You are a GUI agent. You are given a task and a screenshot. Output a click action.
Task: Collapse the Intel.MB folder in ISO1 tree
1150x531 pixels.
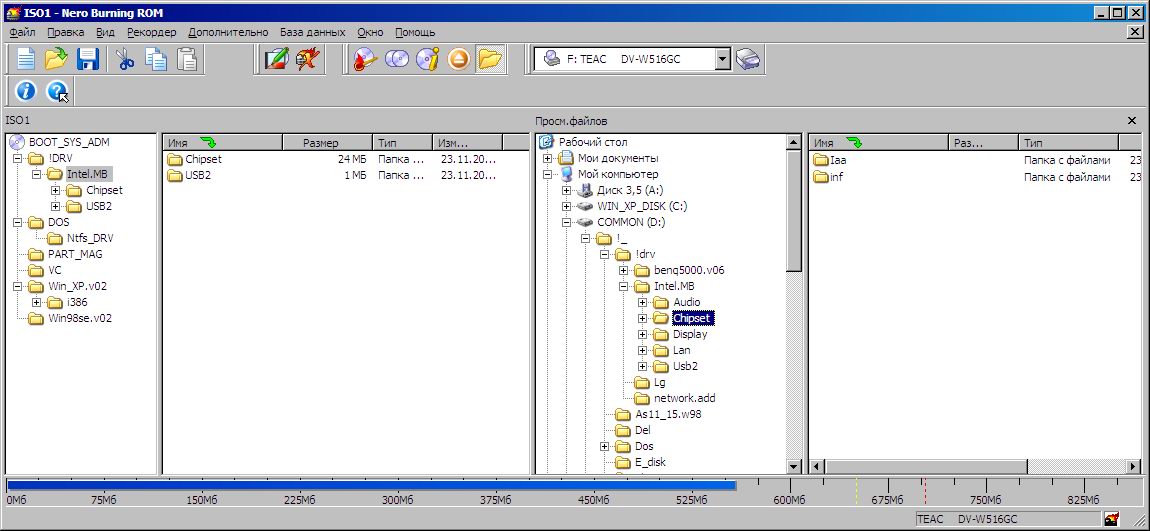click(36, 174)
